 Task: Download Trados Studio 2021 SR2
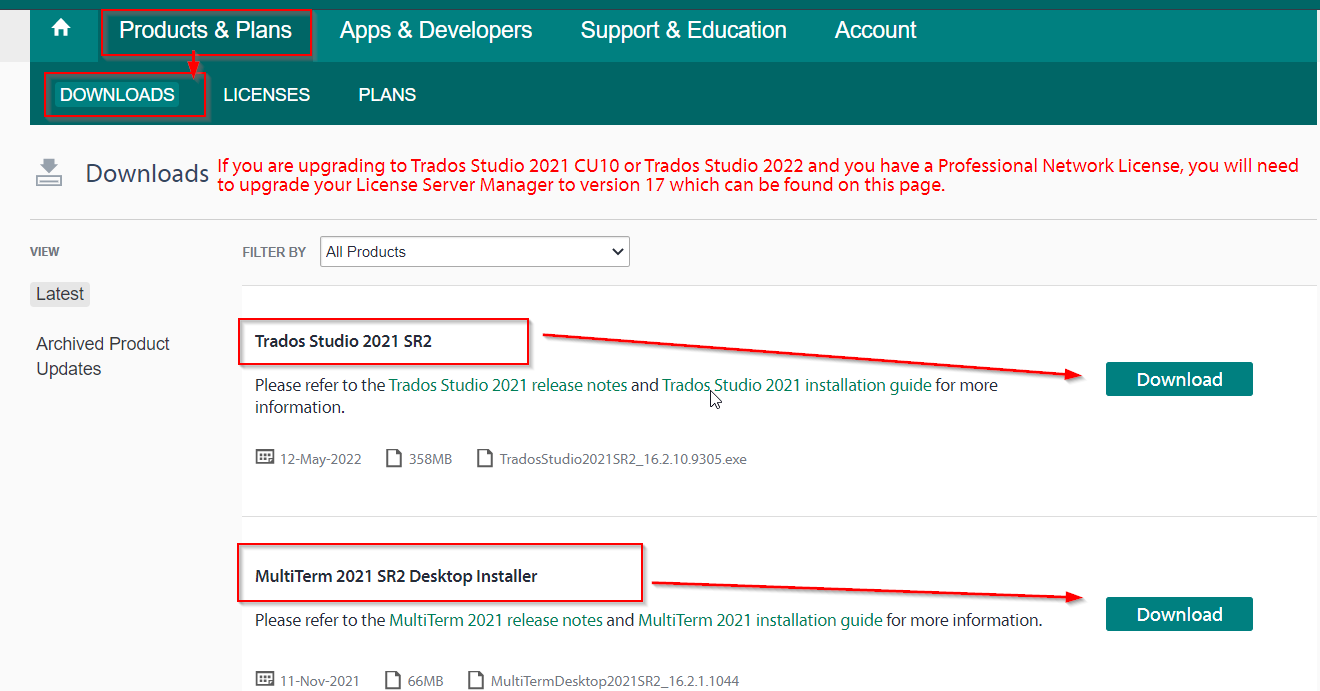tap(1179, 379)
